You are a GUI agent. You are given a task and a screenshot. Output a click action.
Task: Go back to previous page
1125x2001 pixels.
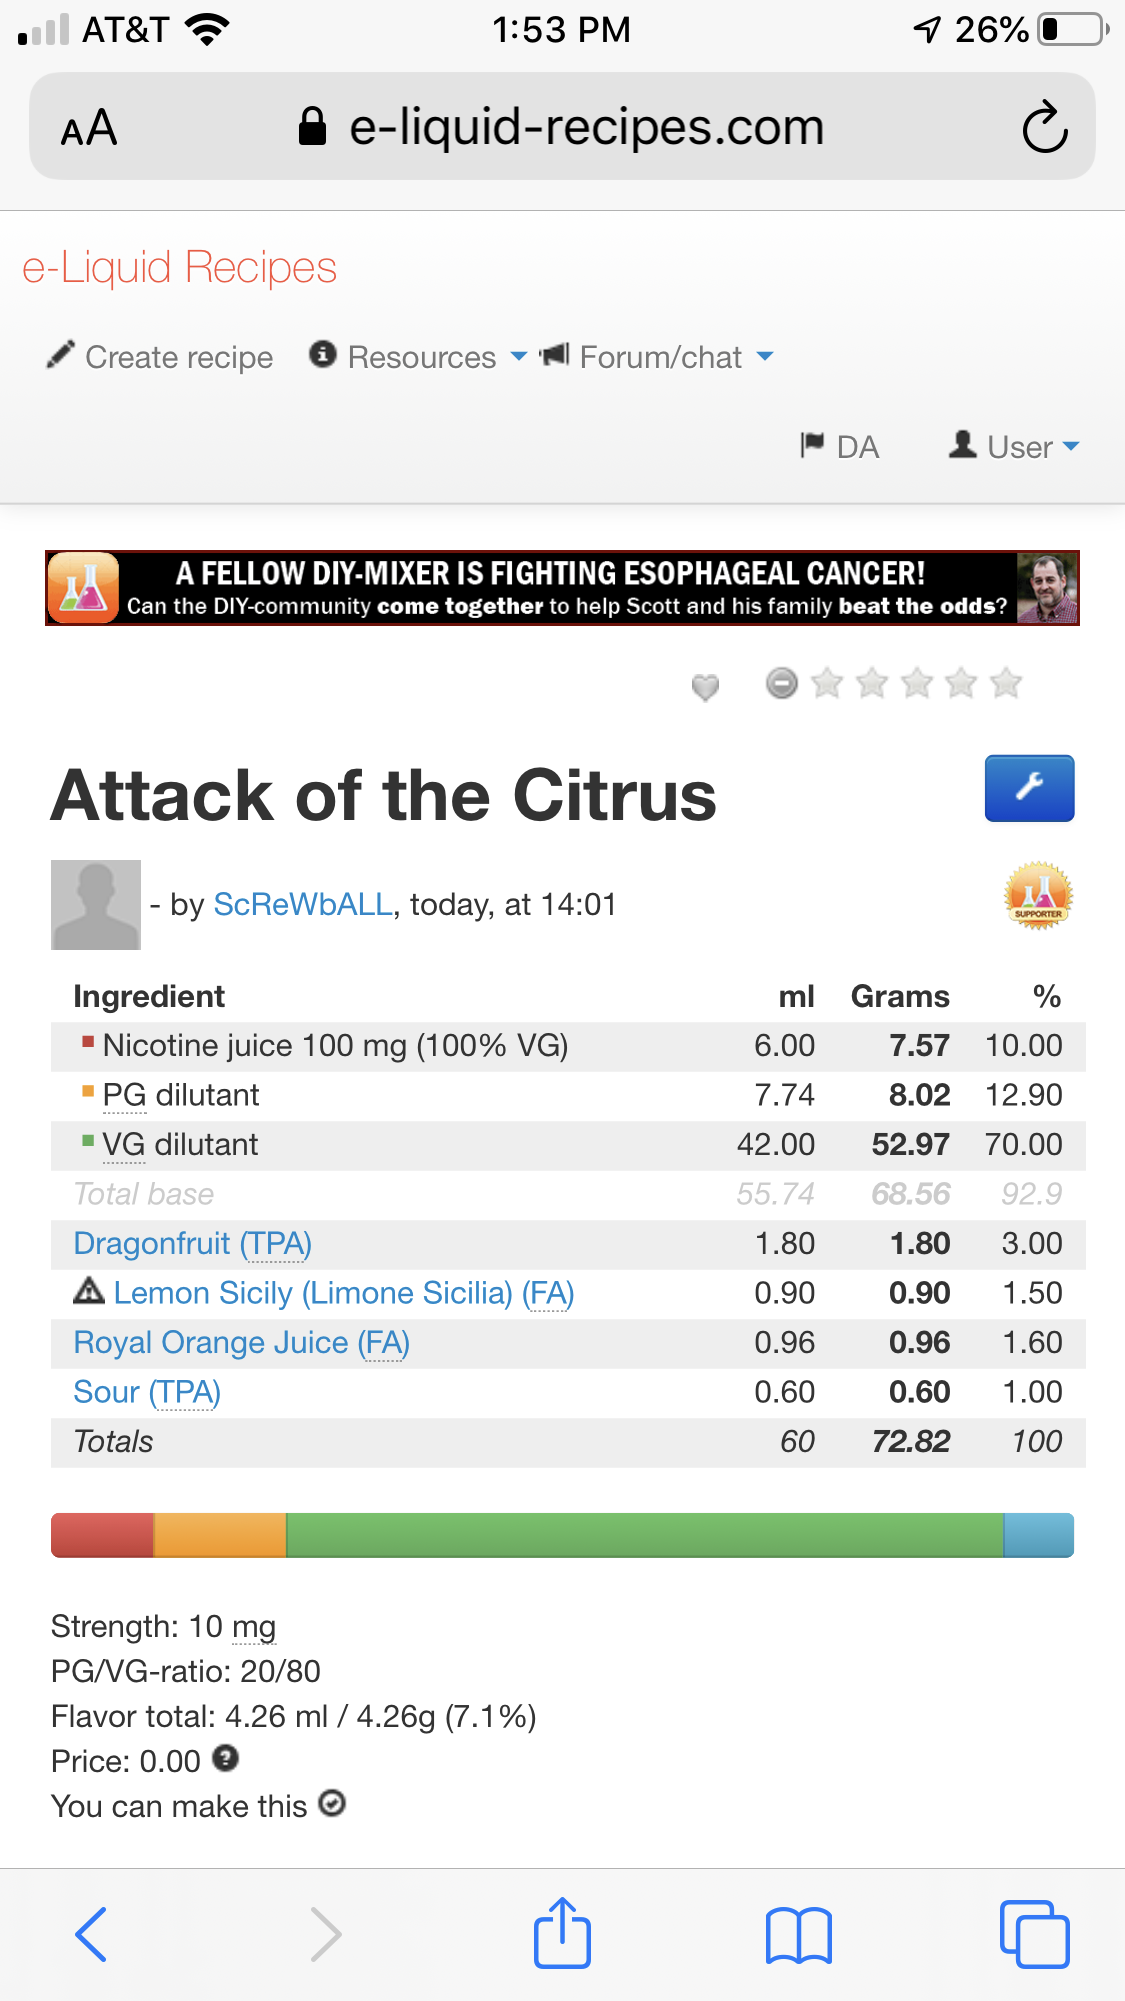point(91,1934)
